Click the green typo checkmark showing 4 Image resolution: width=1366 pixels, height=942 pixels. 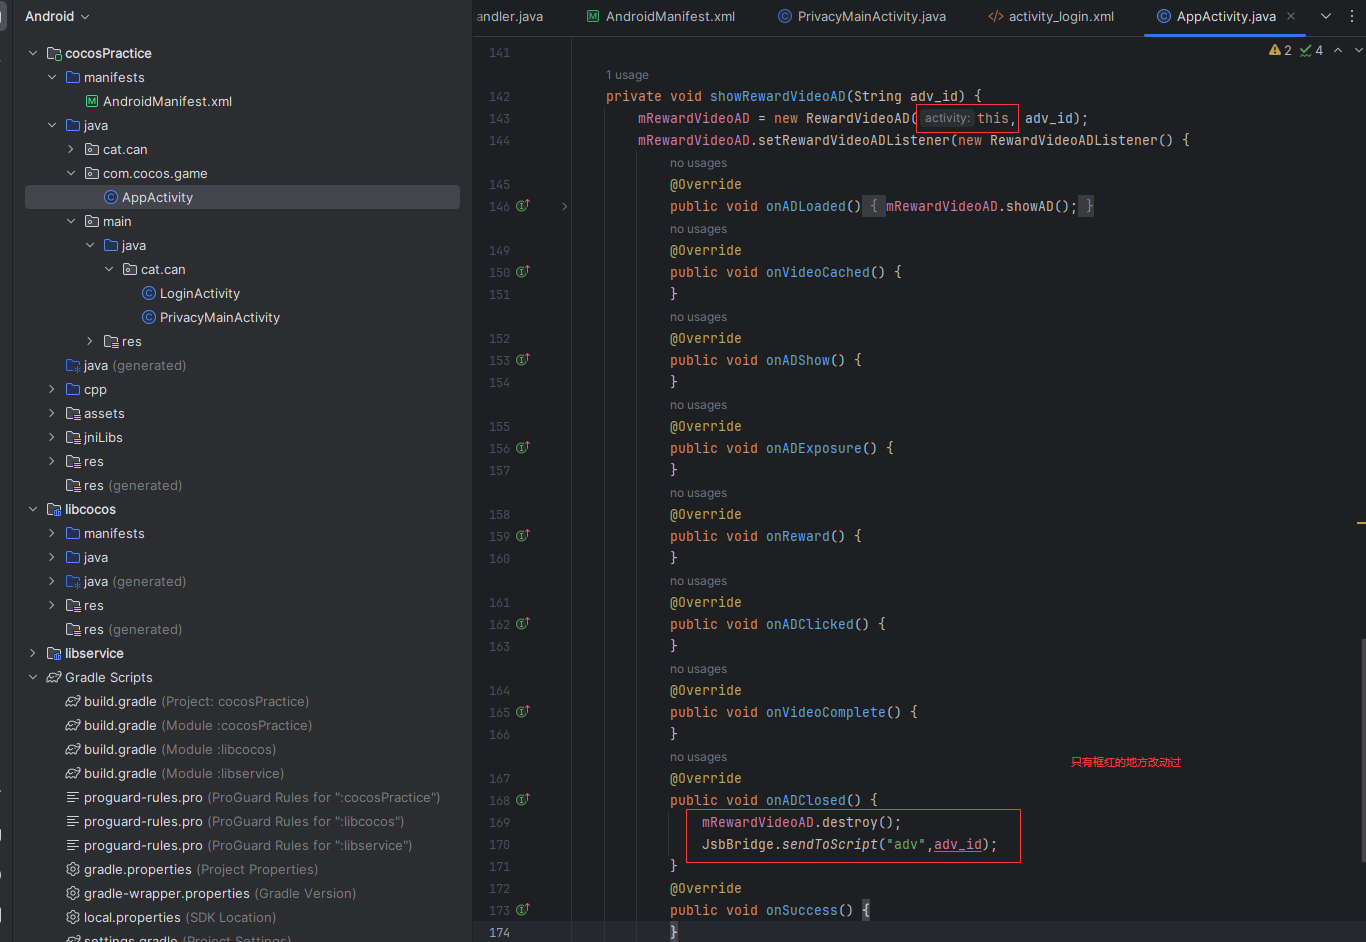(1311, 50)
